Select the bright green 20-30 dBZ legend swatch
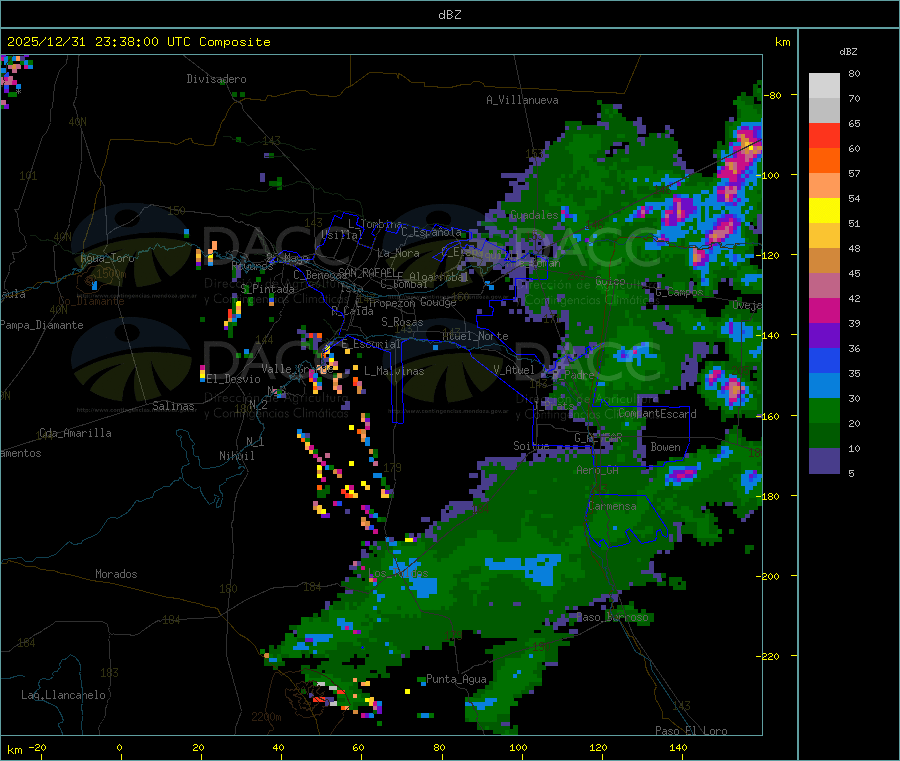Image resolution: width=900 pixels, height=761 pixels. [824, 410]
